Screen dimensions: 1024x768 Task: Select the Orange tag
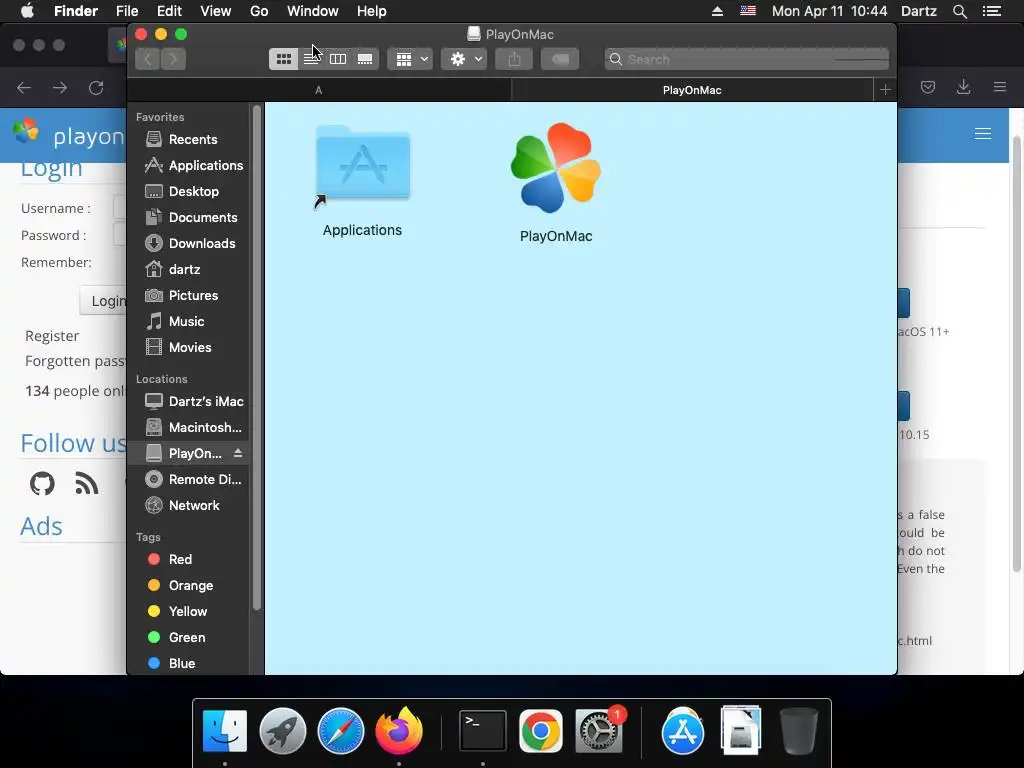click(x=189, y=585)
